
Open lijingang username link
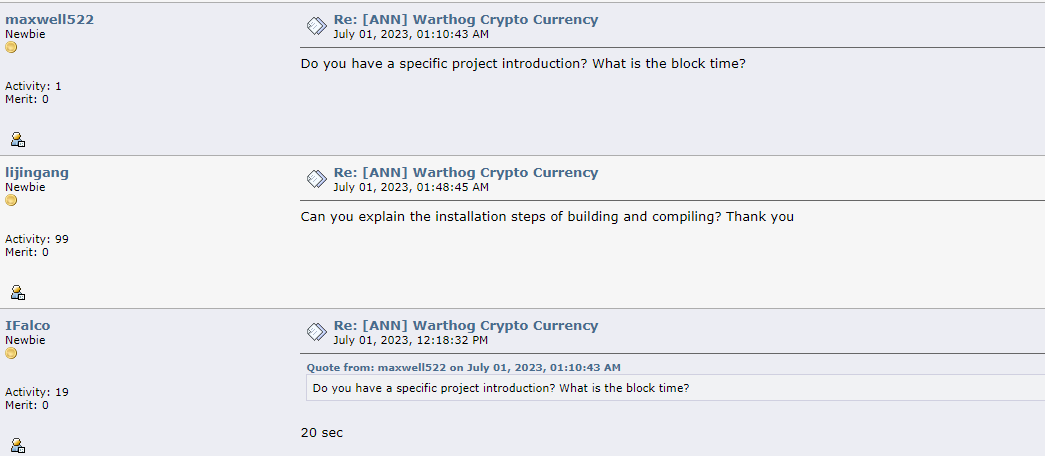(37, 173)
